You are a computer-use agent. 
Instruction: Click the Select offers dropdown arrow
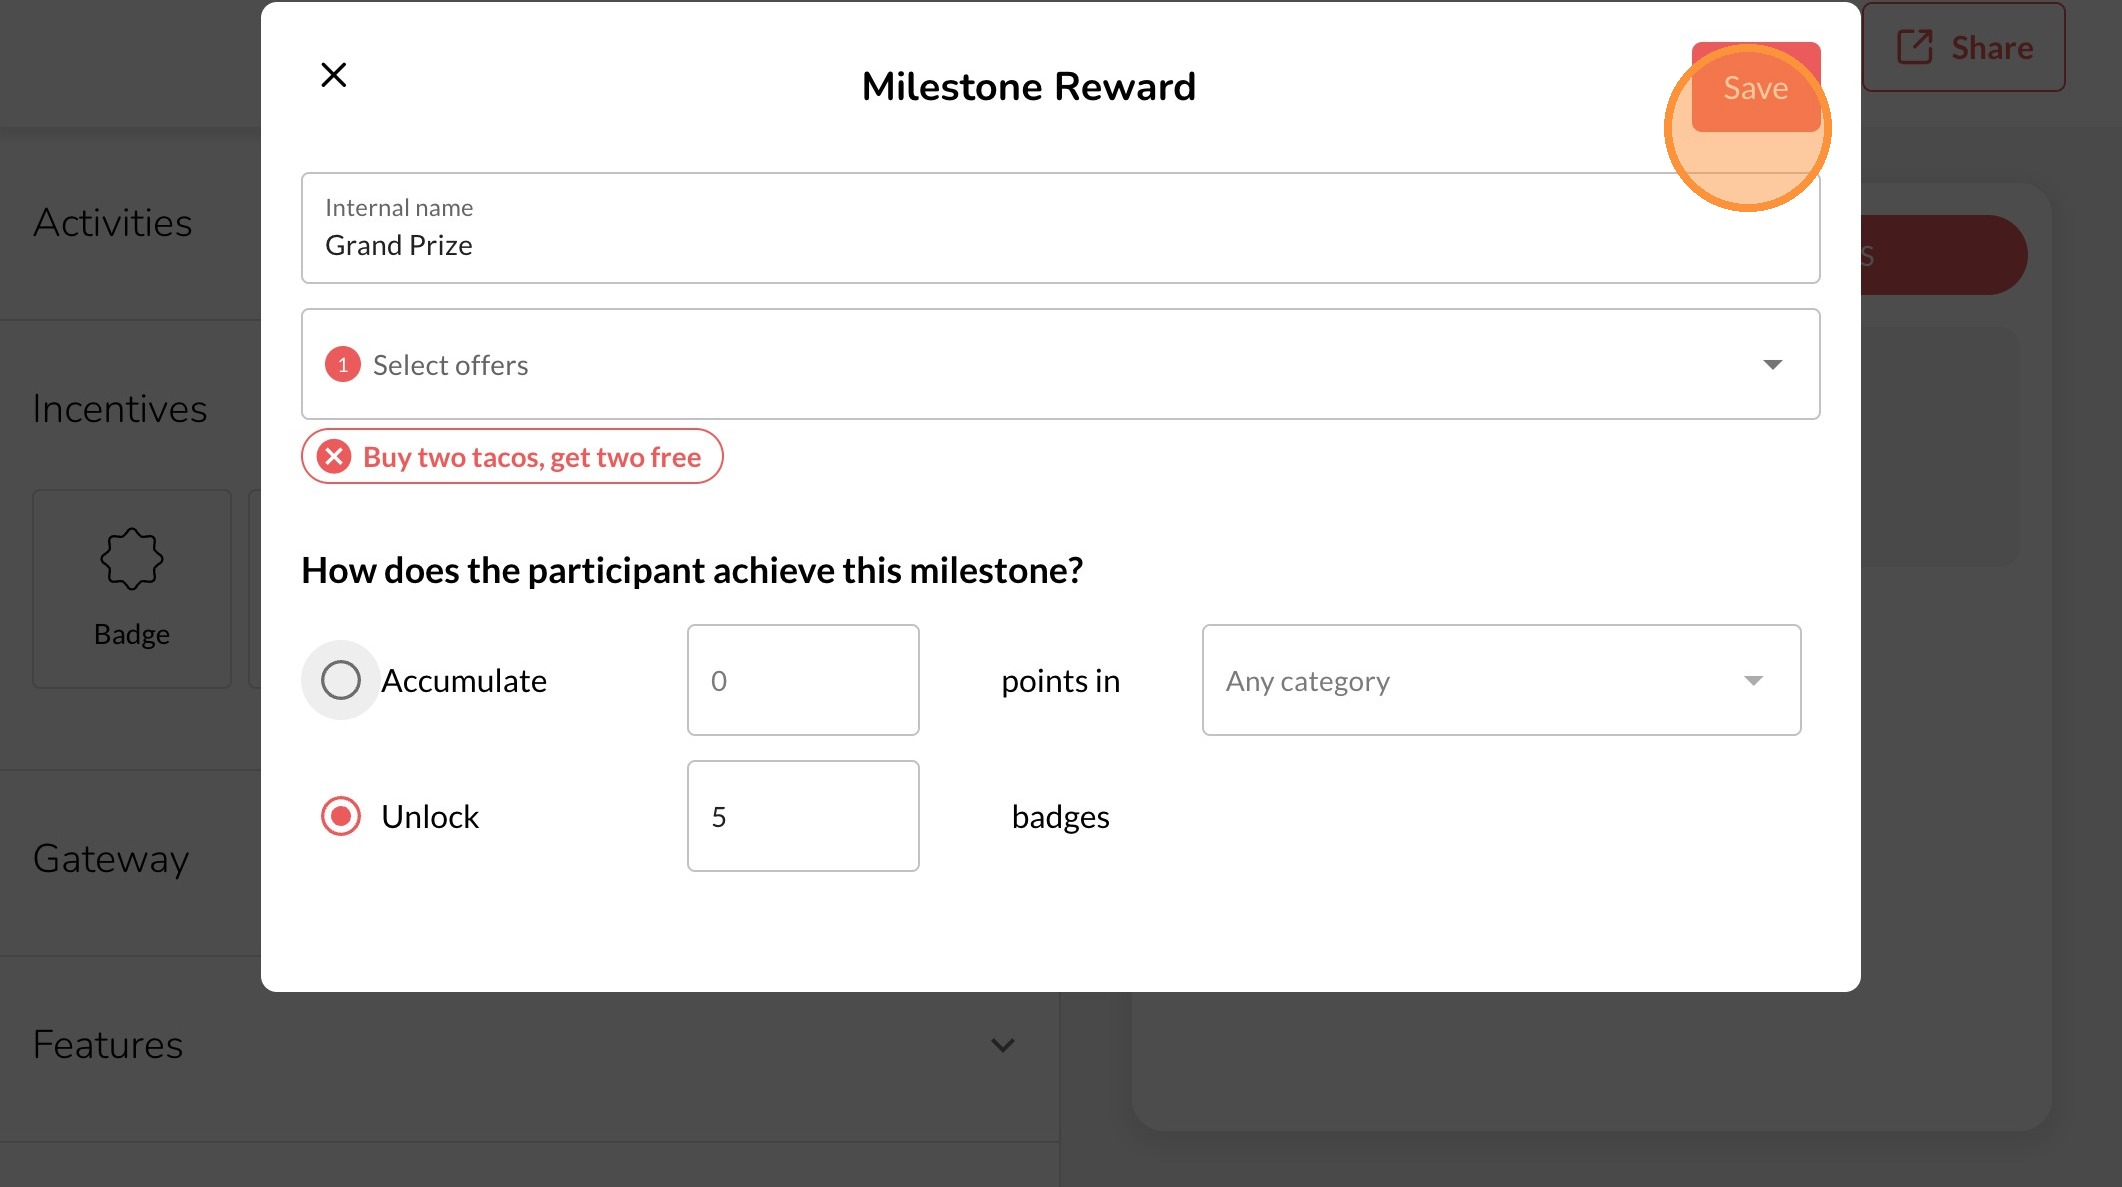1772,365
